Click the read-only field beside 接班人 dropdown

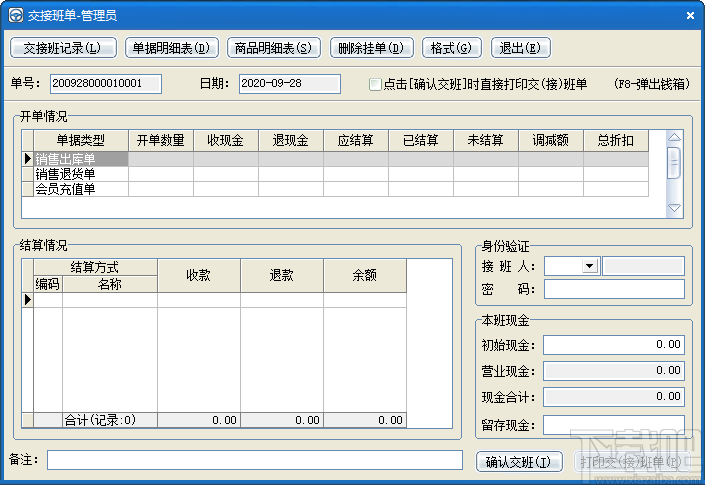point(643,266)
